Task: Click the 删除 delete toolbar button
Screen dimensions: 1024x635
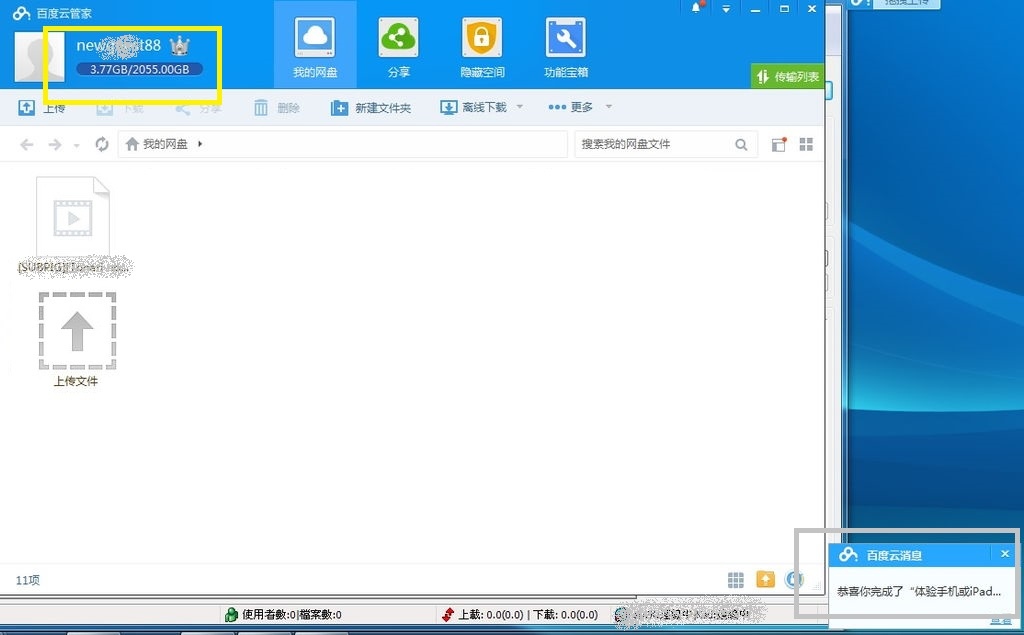Action: (277, 108)
